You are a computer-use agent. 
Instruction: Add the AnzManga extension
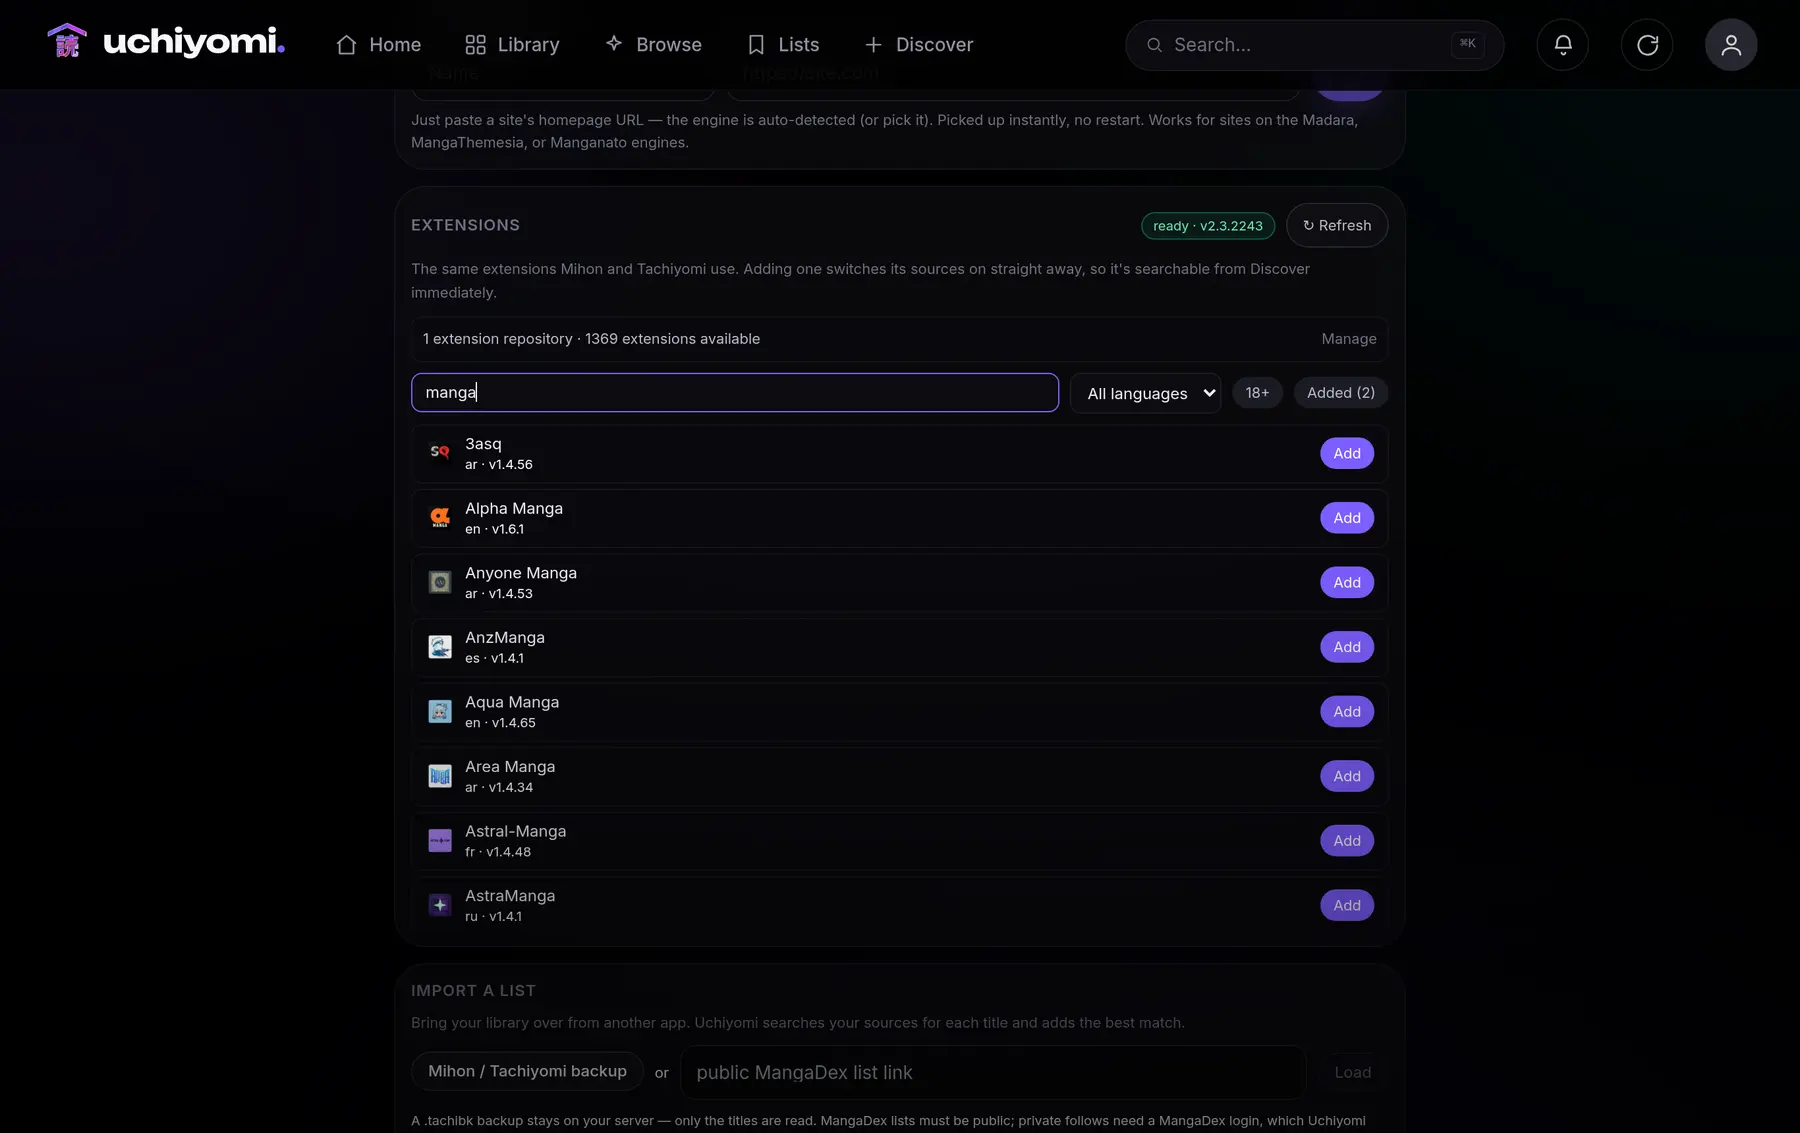pyautogui.click(x=1347, y=647)
